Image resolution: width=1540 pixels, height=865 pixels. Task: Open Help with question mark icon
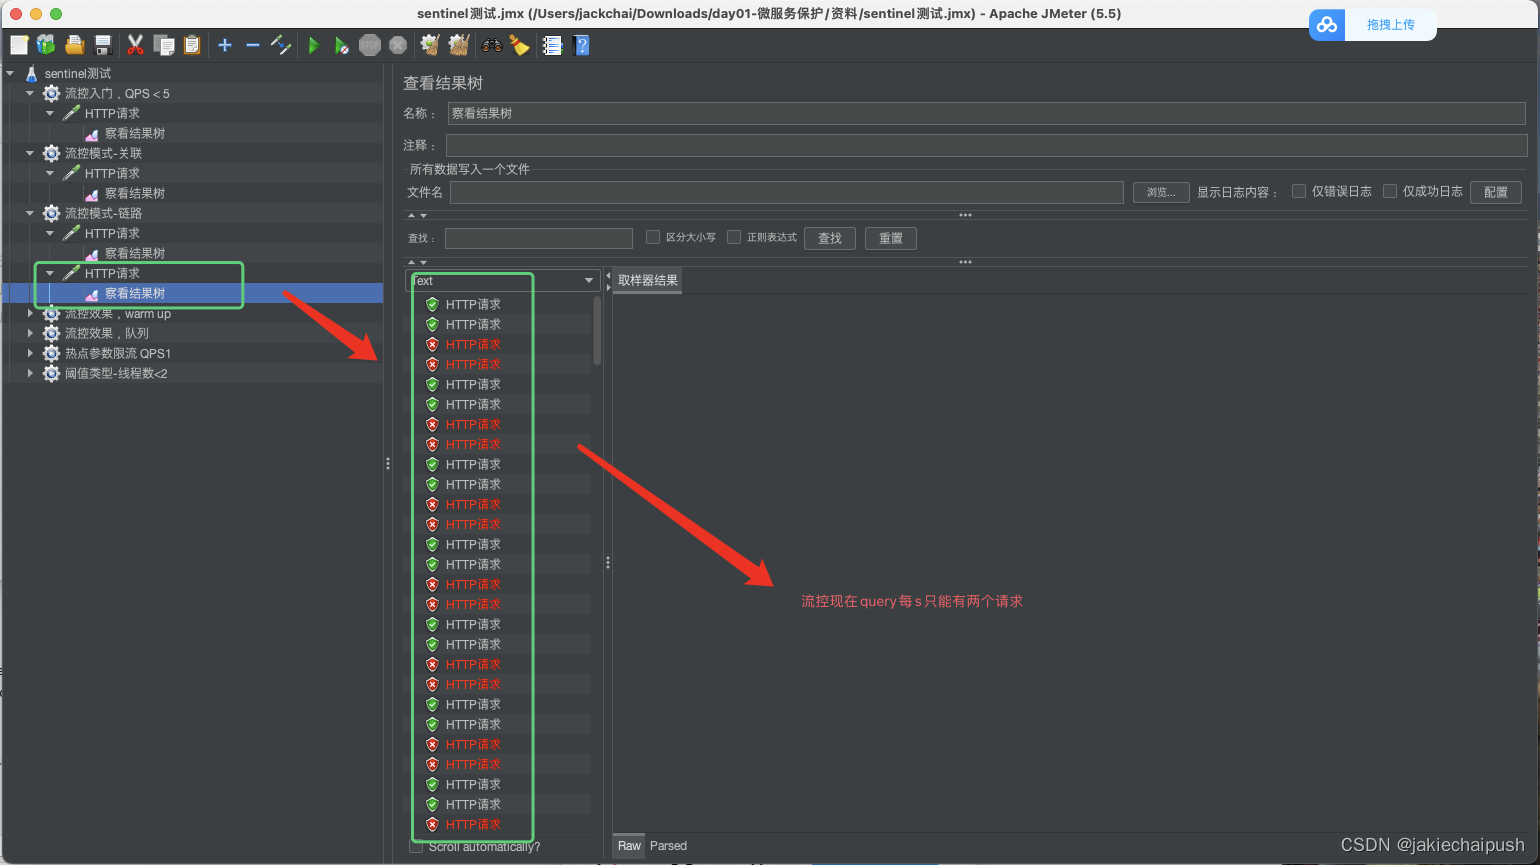tap(582, 45)
